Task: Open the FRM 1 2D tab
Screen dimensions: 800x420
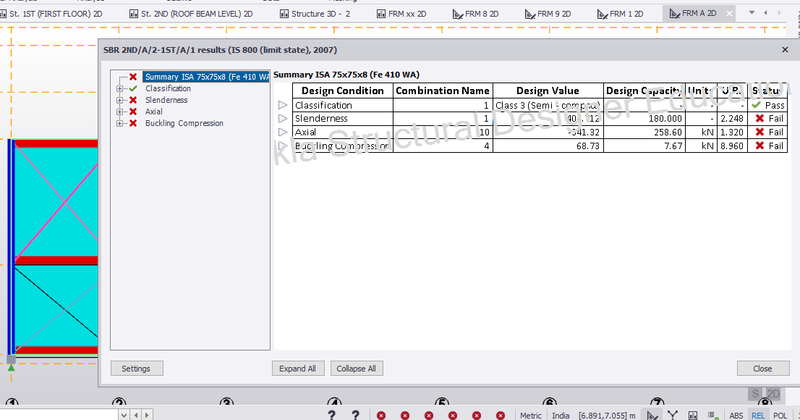Action: [x=620, y=14]
